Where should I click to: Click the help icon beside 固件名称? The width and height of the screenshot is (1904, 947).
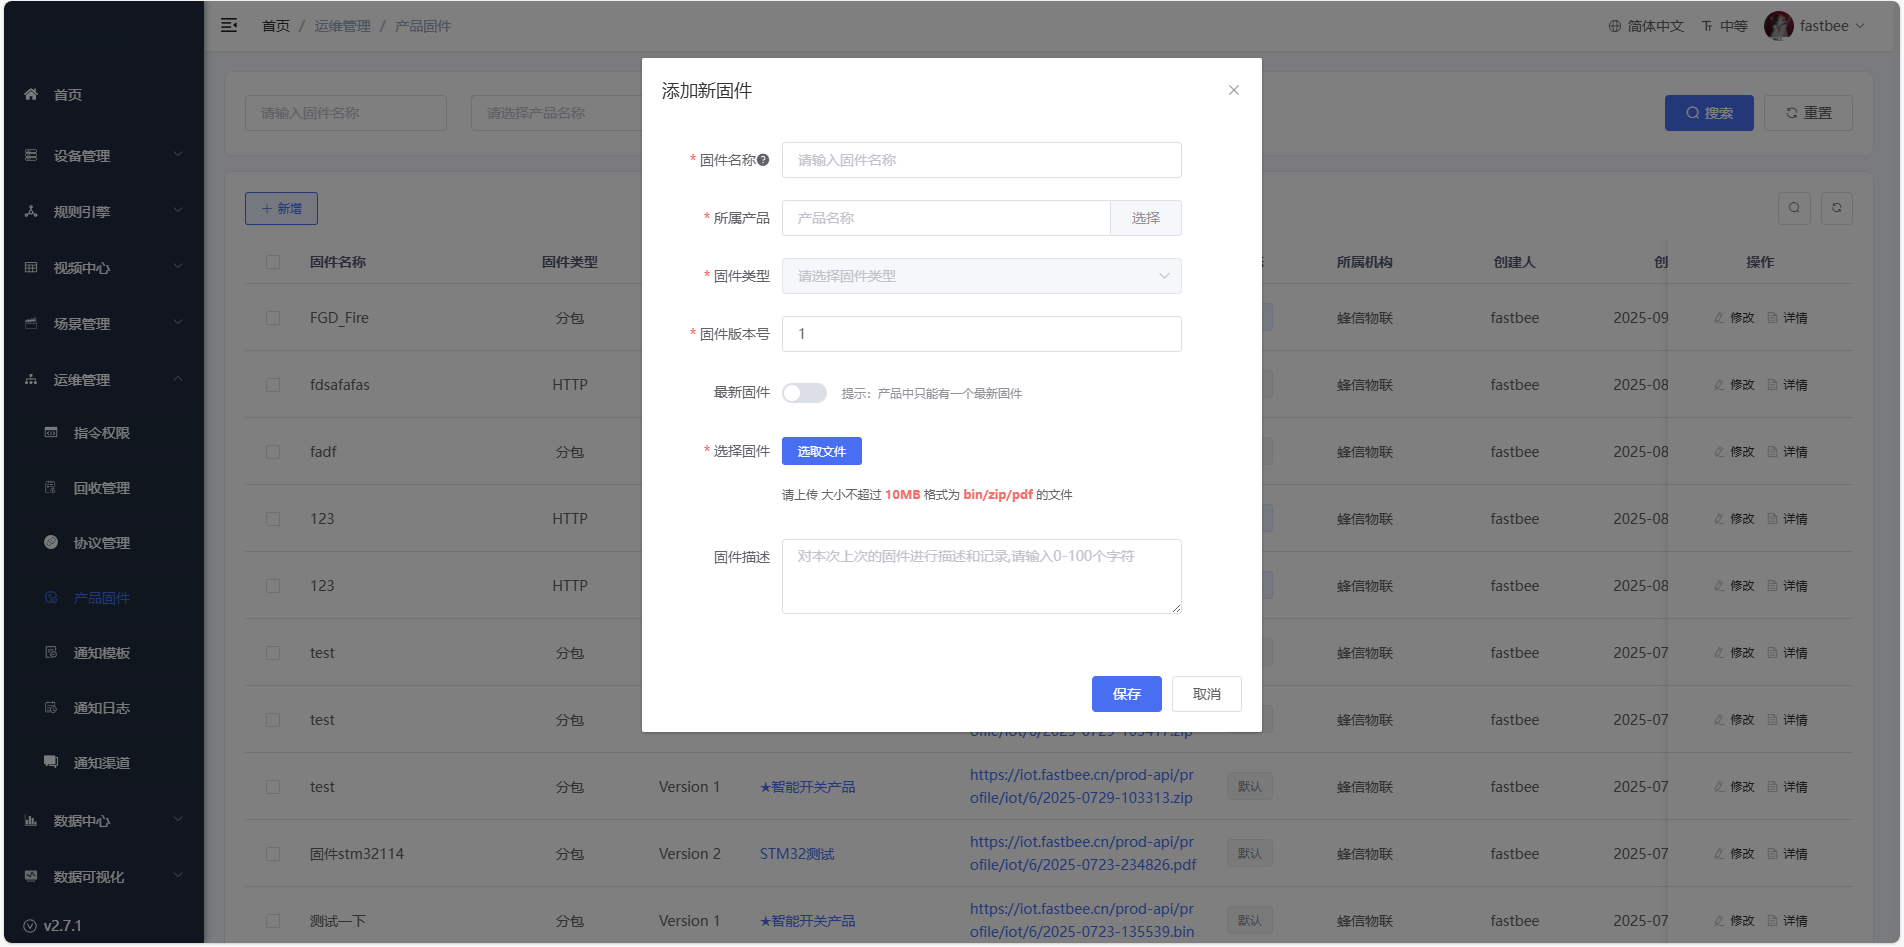click(763, 160)
